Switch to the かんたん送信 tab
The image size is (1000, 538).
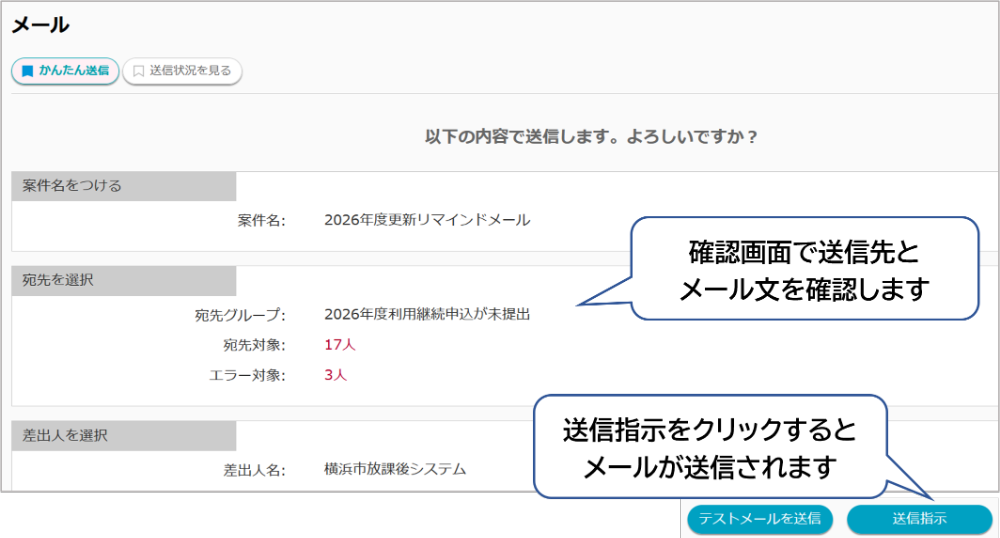[x=66, y=71]
